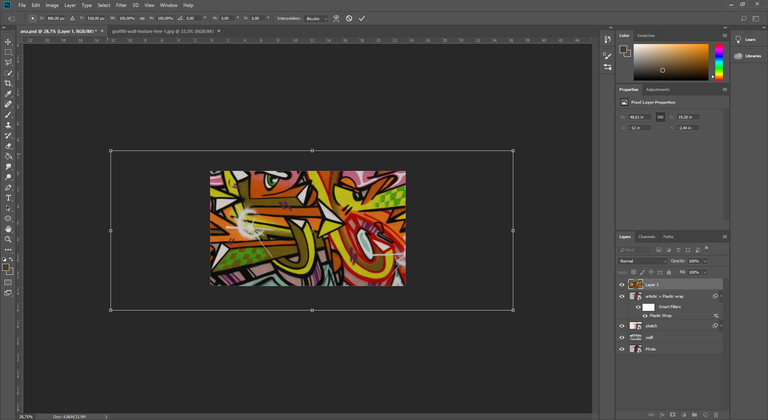Select the Zoom tool
Image resolution: width=768 pixels, height=420 pixels.
point(8,240)
